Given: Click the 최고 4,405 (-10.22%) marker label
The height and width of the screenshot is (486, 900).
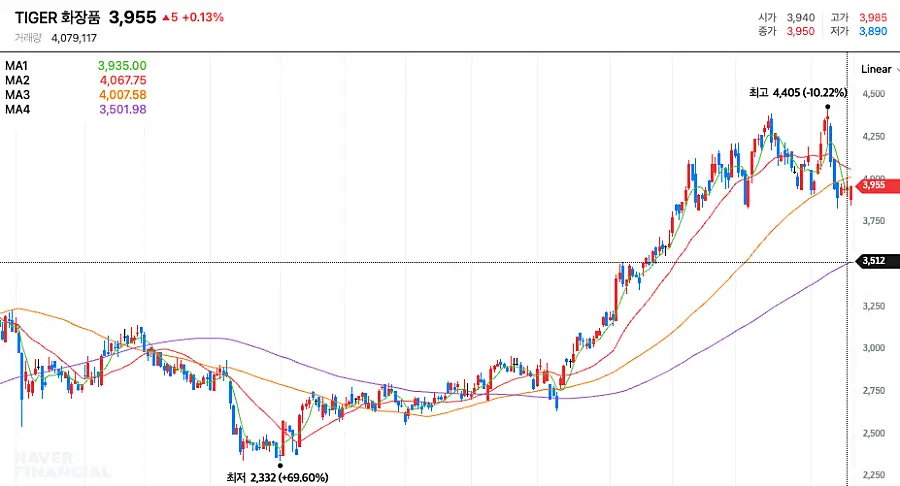Looking at the screenshot, I should 798,92.
